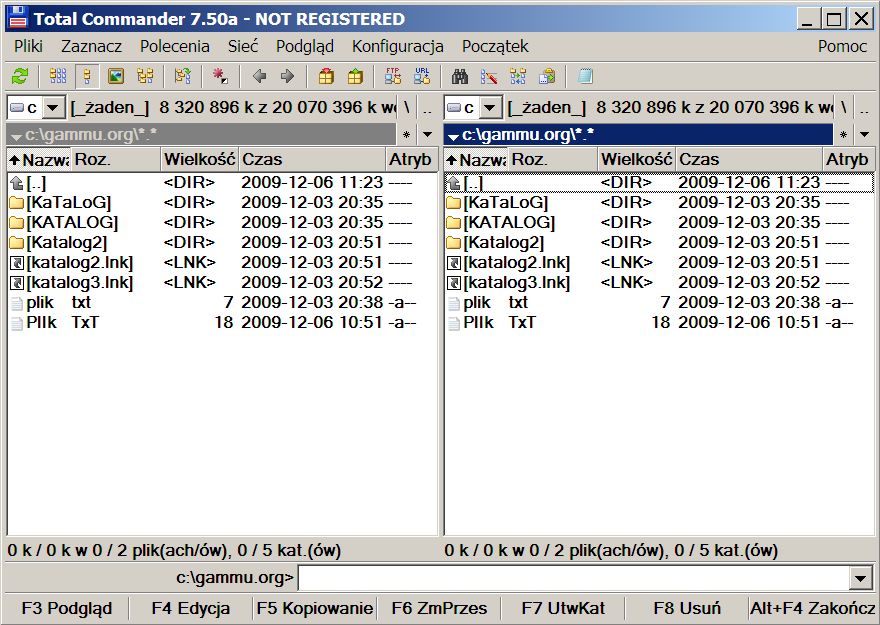Open new URL connection toolbar icon
The width and height of the screenshot is (880, 625).
coord(422,76)
